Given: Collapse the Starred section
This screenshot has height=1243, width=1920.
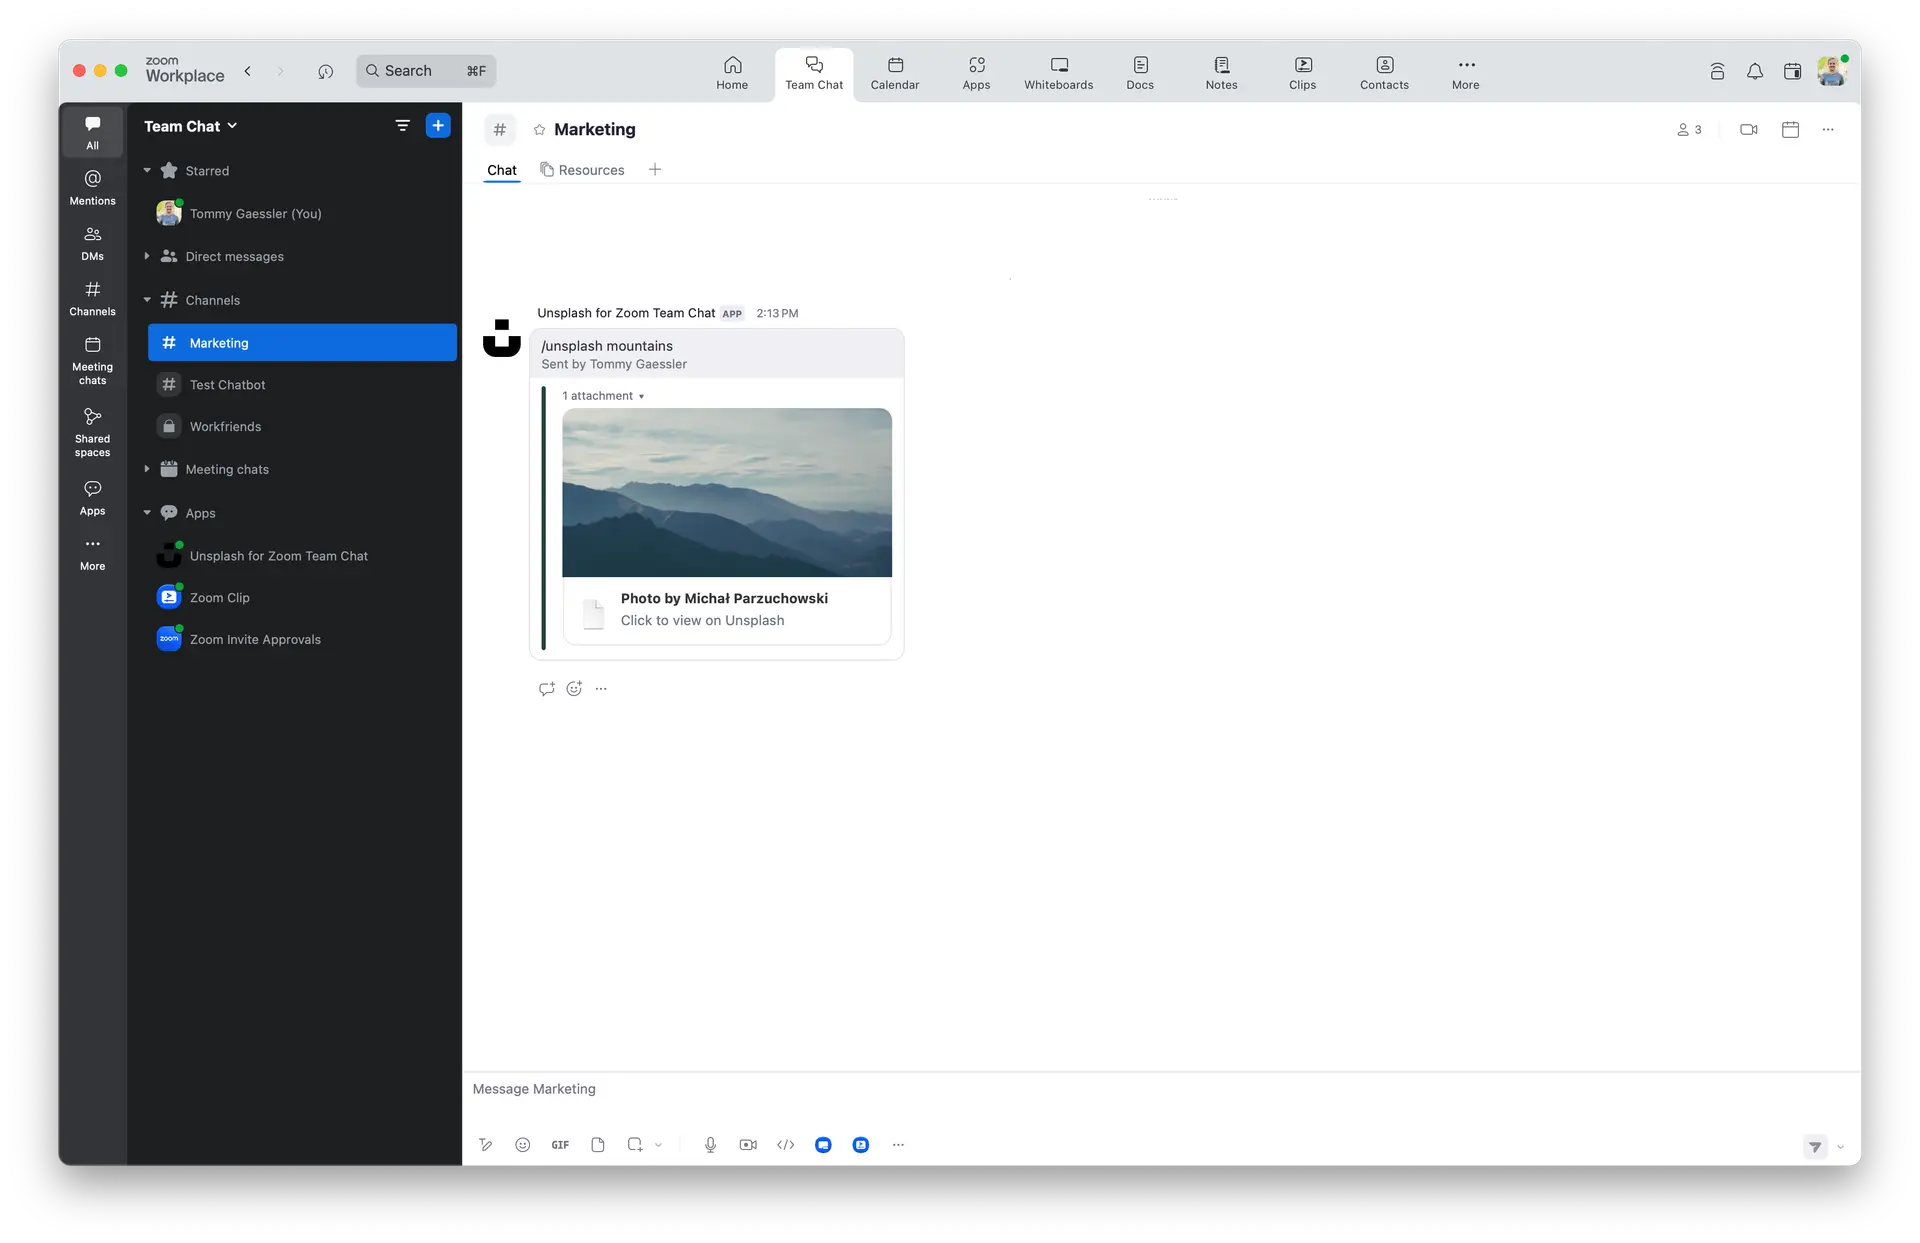Looking at the screenshot, I should tap(147, 171).
